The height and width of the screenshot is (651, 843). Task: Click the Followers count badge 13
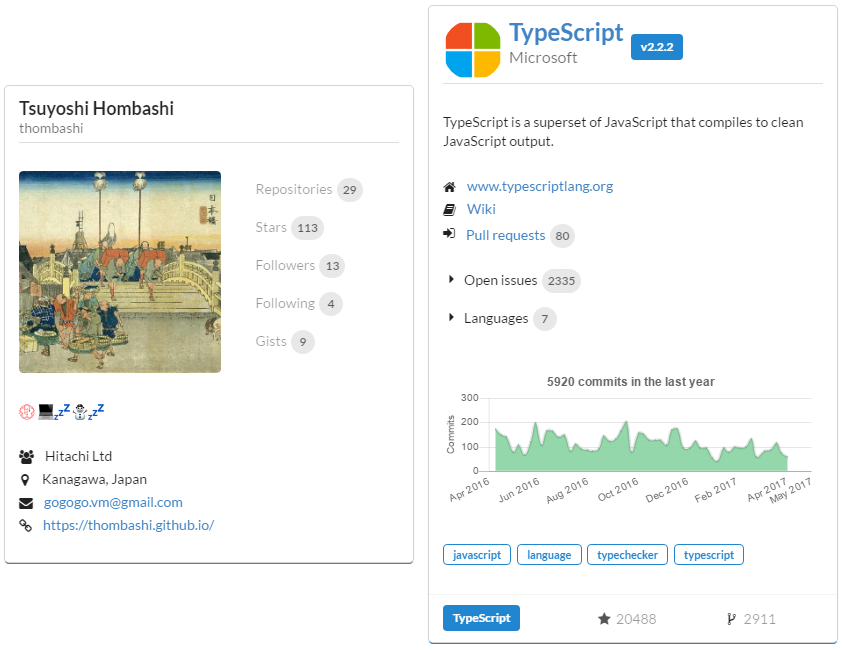pos(332,266)
